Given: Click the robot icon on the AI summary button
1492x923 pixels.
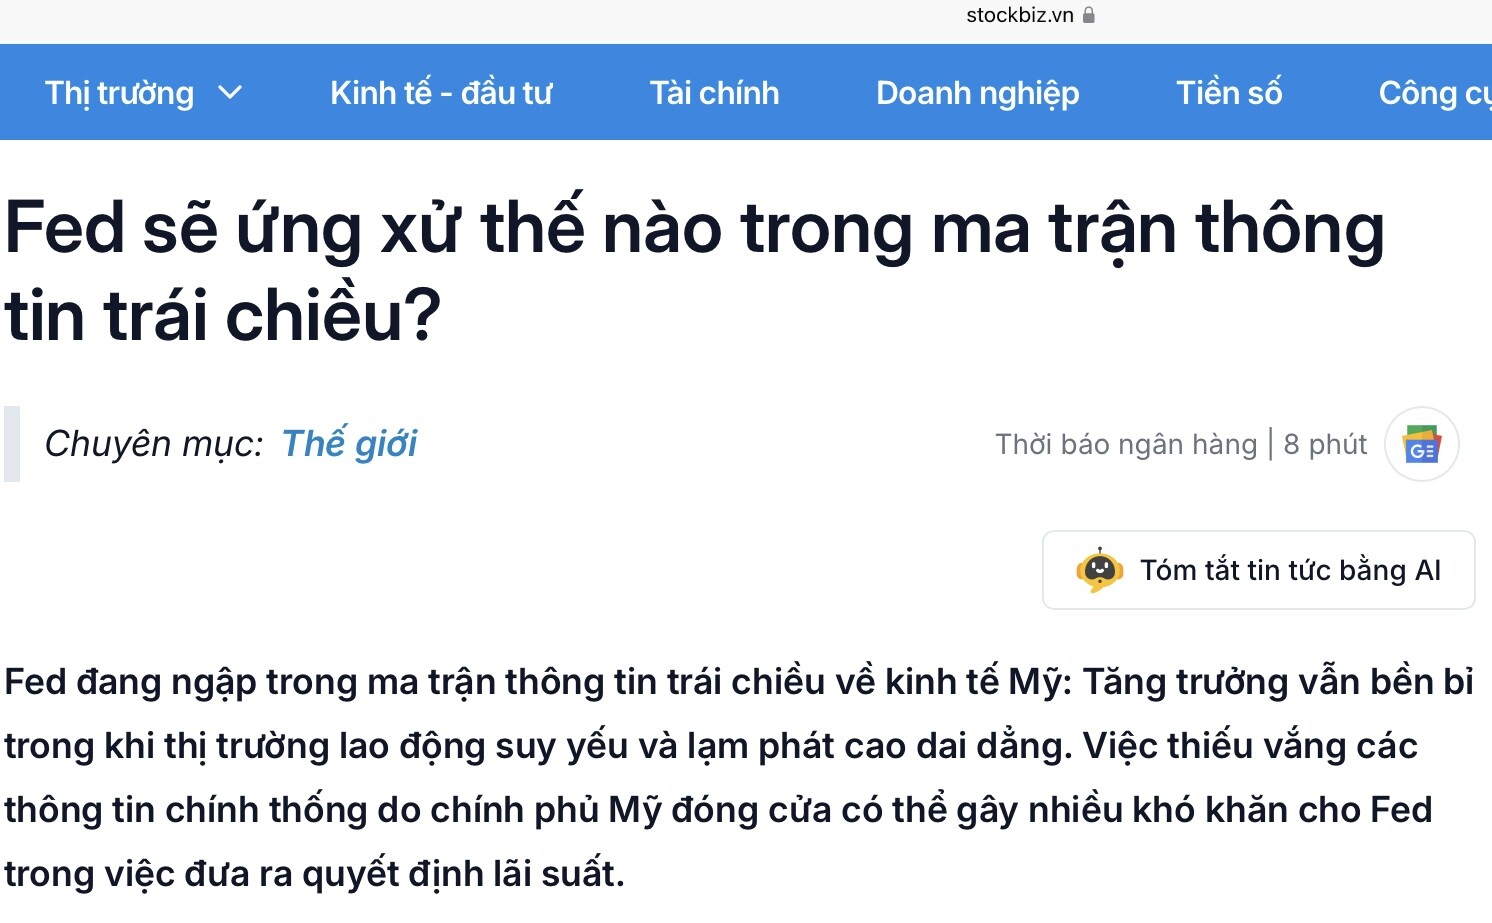Looking at the screenshot, I should [1099, 570].
